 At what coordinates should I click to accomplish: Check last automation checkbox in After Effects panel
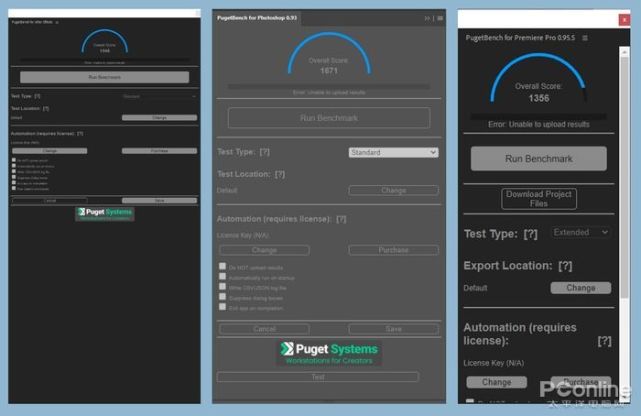tap(14, 188)
